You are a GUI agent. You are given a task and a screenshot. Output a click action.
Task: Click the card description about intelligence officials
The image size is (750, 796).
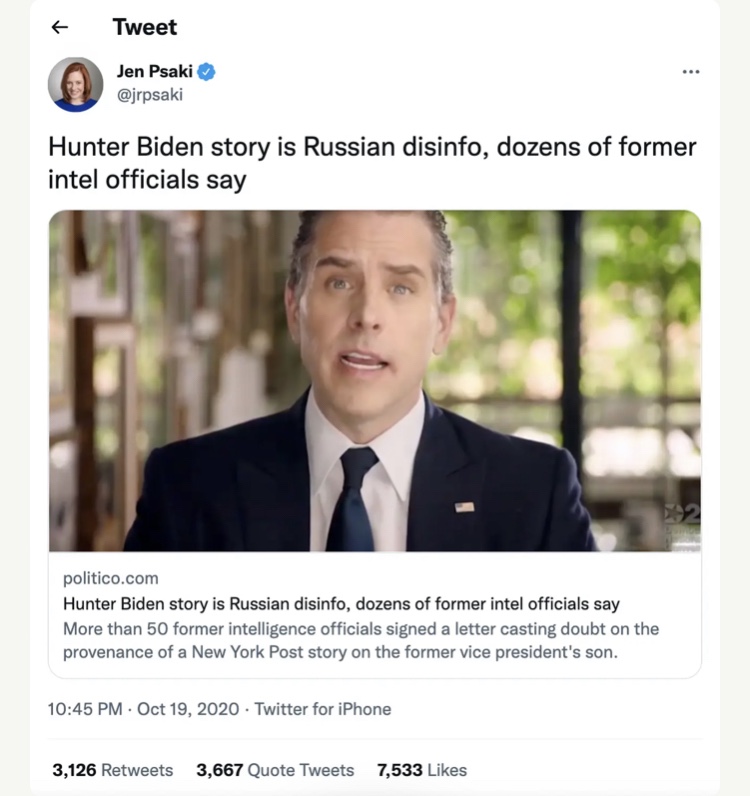(x=361, y=640)
